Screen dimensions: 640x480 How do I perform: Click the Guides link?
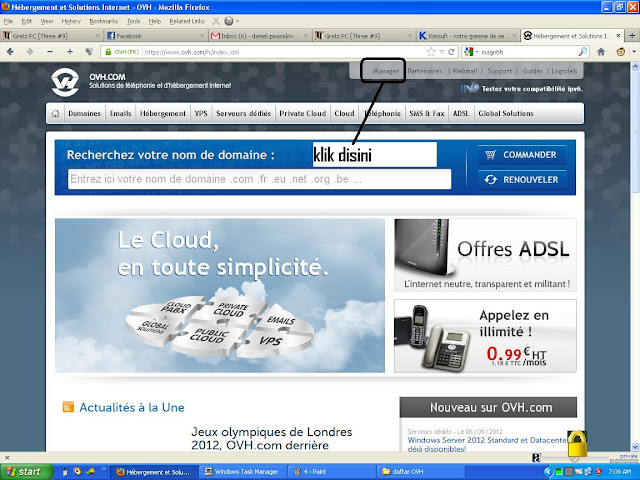[533, 71]
